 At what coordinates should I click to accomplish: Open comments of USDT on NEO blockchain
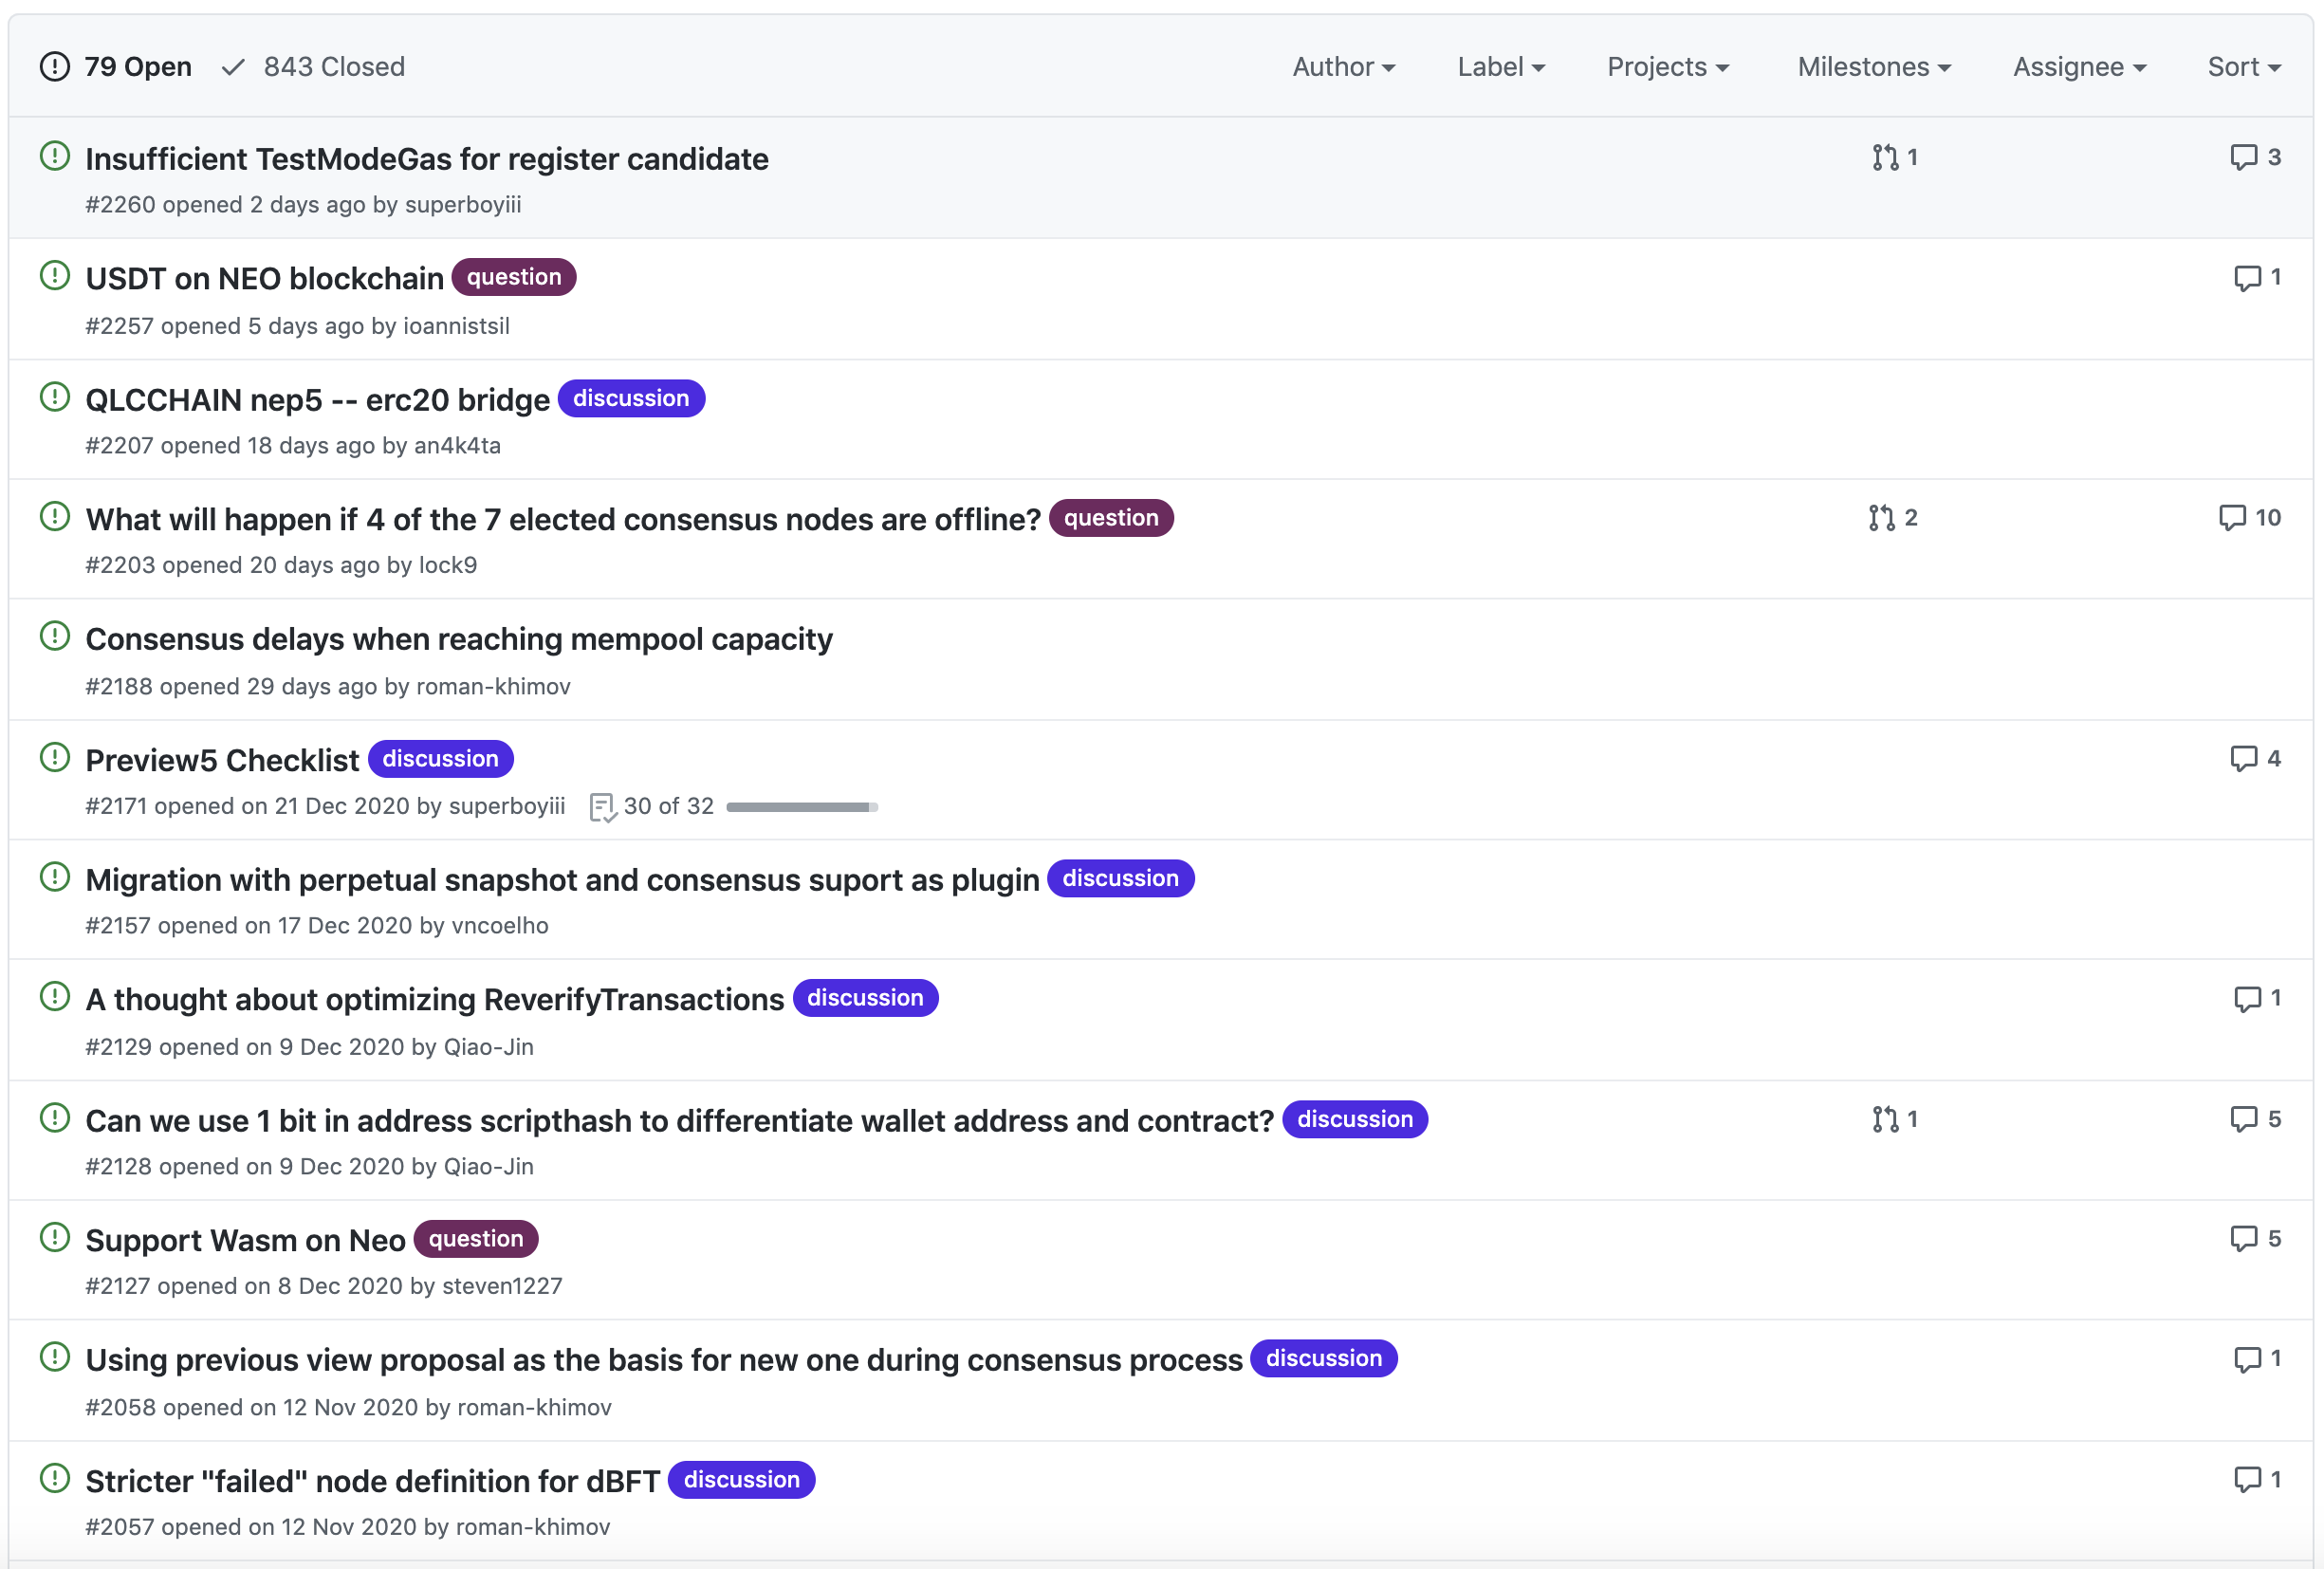(x=2247, y=277)
